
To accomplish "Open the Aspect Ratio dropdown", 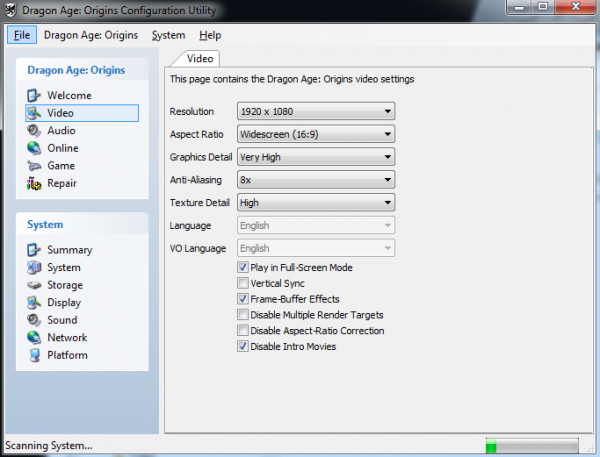I will click(316, 134).
